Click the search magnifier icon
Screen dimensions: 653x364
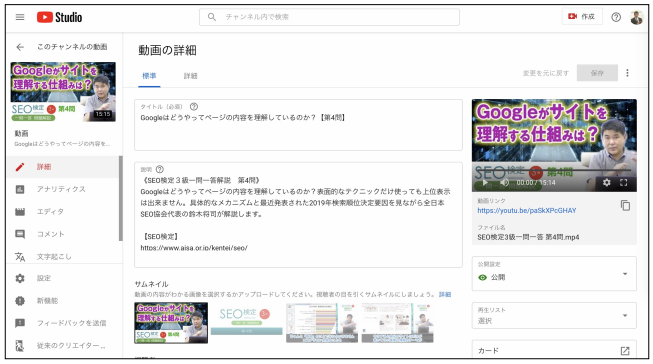click(212, 17)
